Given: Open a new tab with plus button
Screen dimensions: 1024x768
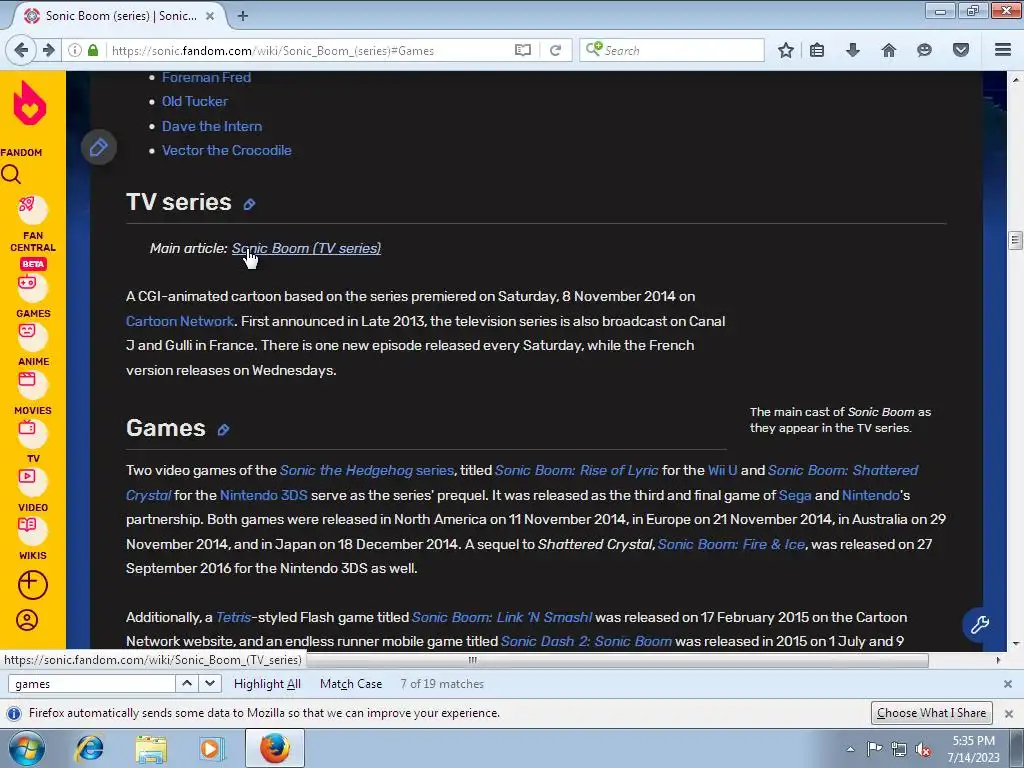Looking at the screenshot, I should click(243, 16).
